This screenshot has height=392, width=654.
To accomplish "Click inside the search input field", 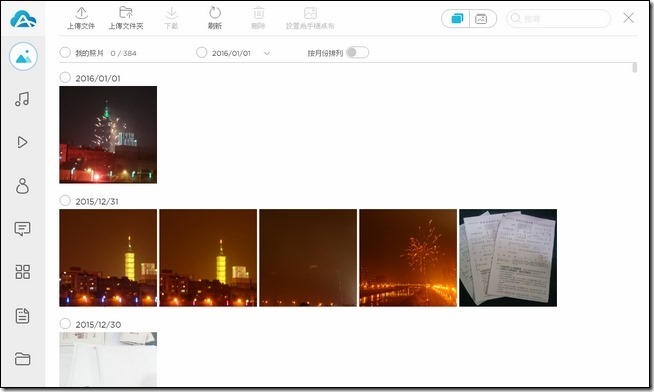I will tap(558, 18).
